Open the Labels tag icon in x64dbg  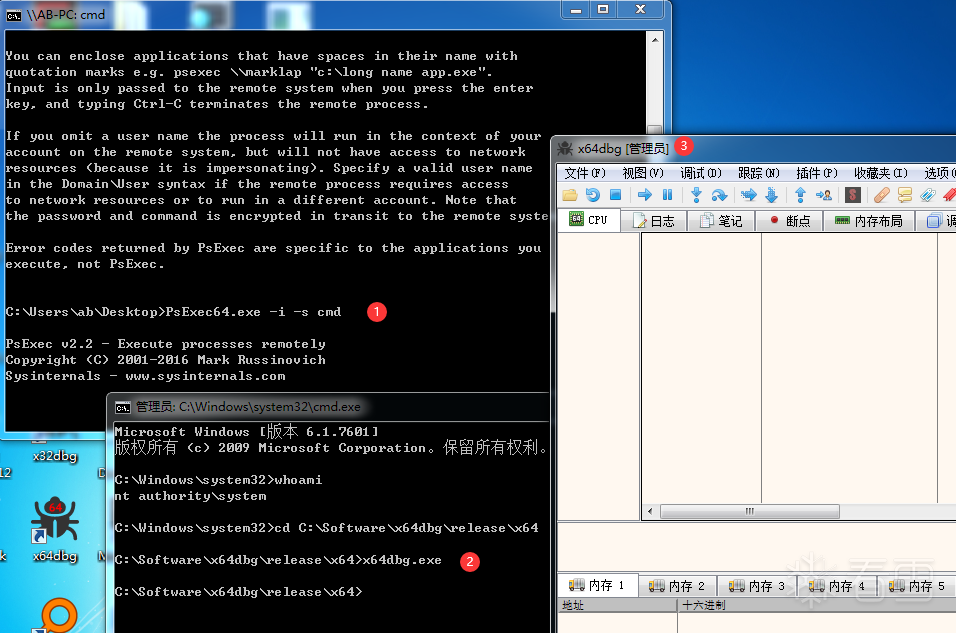coord(928,195)
